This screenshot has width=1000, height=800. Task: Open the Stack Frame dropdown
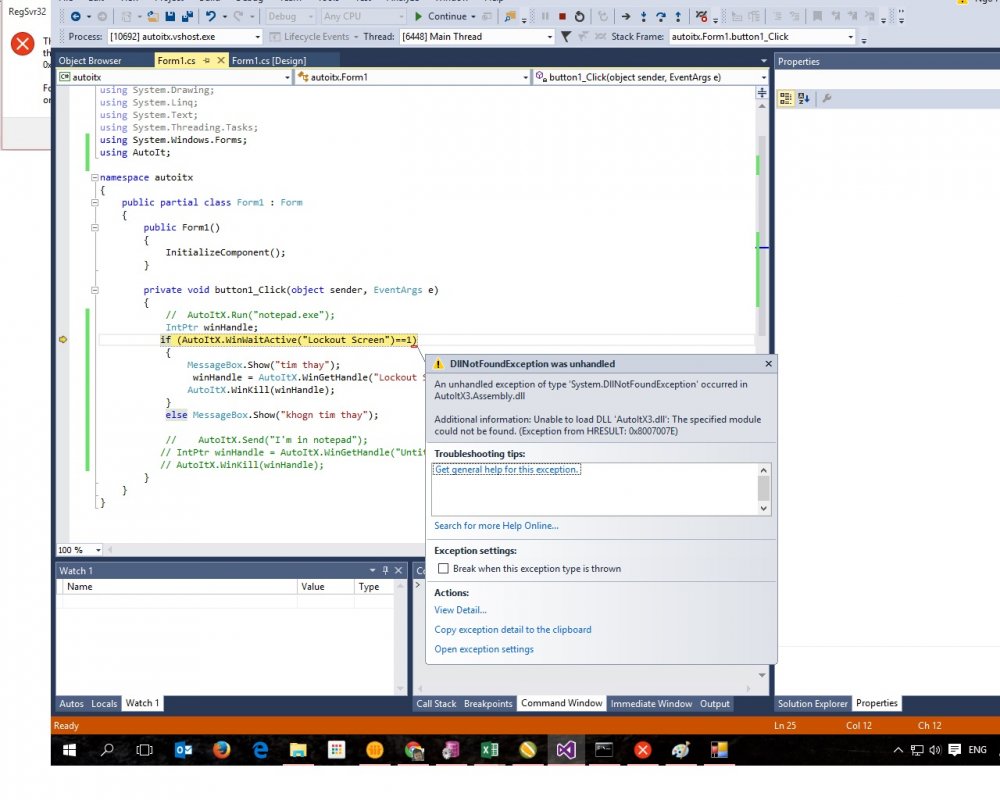(x=850, y=37)
